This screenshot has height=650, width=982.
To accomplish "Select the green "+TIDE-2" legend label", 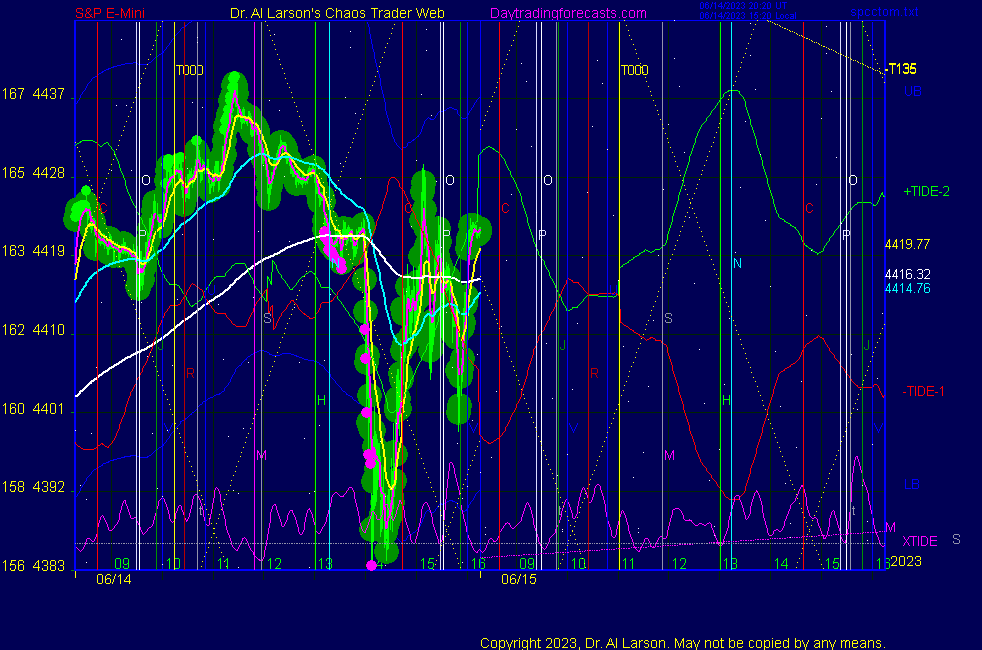I will click(926, 192).
